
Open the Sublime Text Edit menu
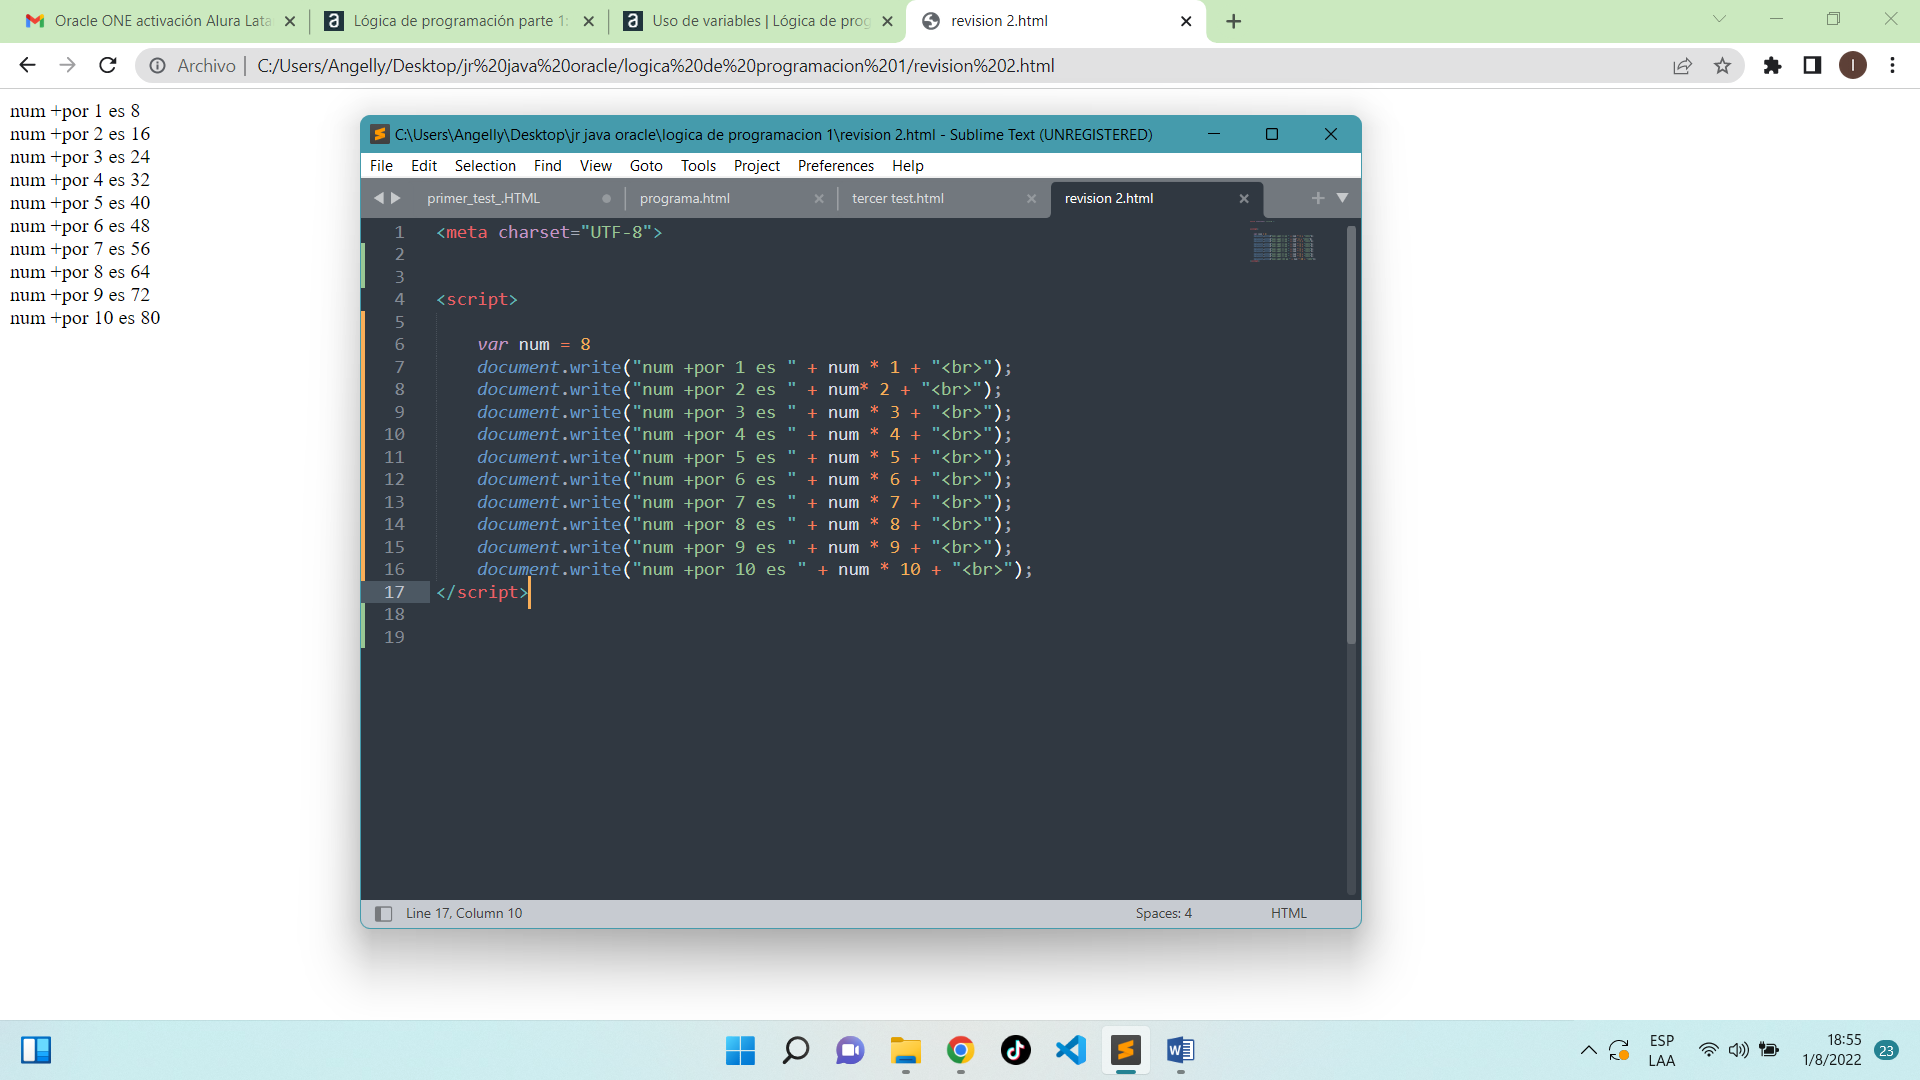(424, 166)
